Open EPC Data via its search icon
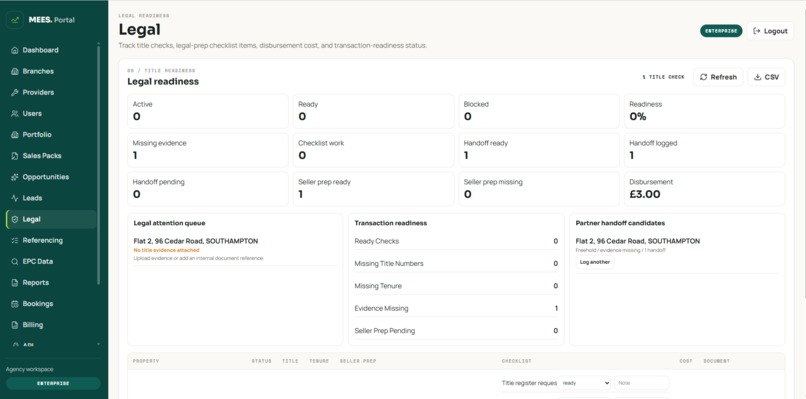The image size is (806, 399). [14, 261]
